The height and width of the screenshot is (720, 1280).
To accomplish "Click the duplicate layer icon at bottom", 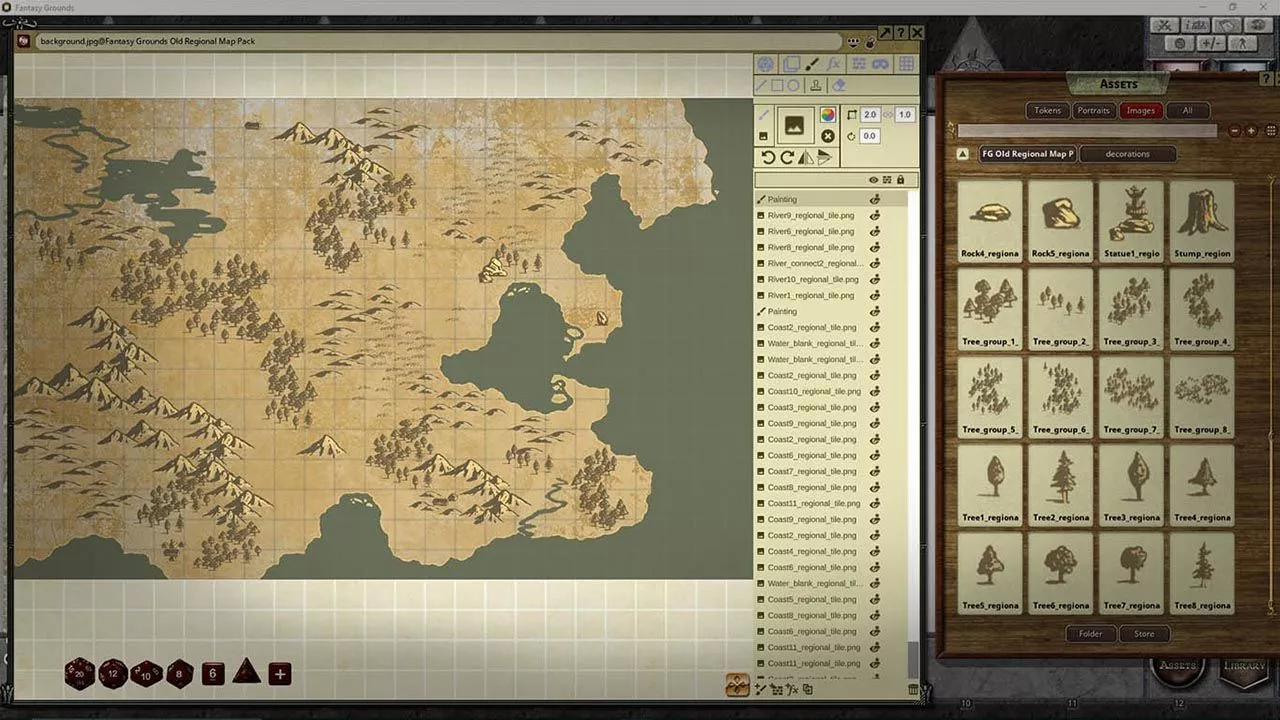I will tap(808, 689).
